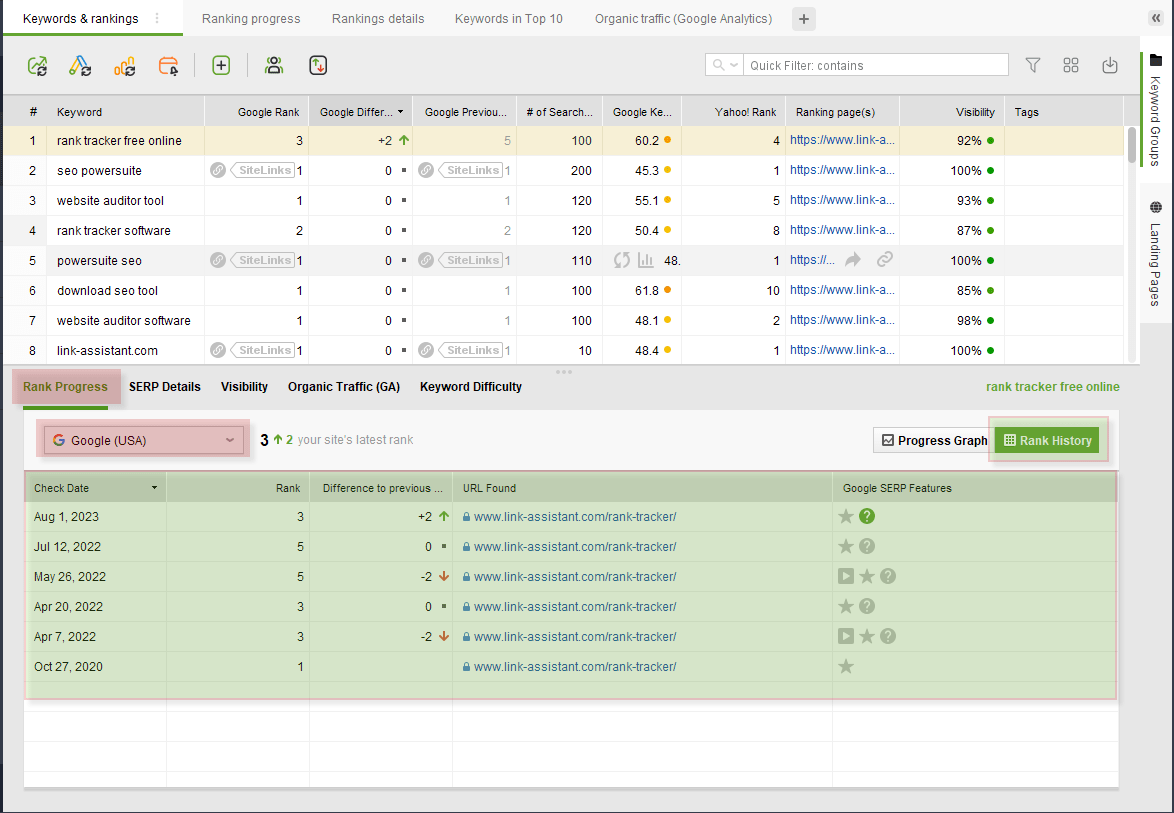This screenshot has width=1174, height=813.
Task: Add a new workspace tab with plus
Action: click(803, 19)
